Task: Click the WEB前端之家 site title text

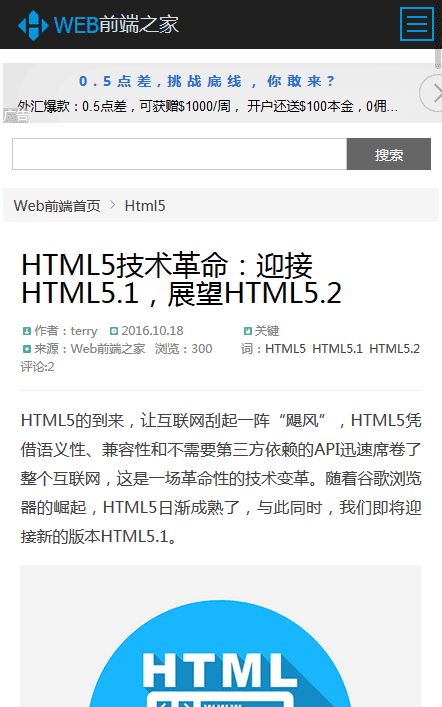Action: pos(116,24)
